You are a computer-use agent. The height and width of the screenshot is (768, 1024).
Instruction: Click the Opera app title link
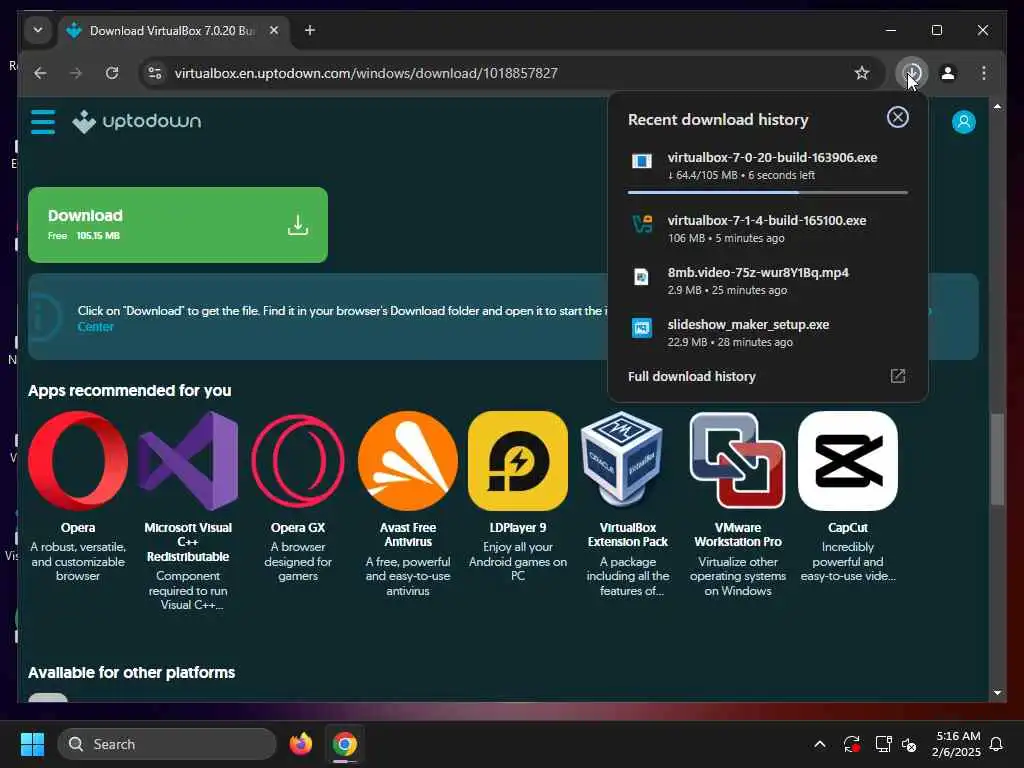tap(78, 528)
